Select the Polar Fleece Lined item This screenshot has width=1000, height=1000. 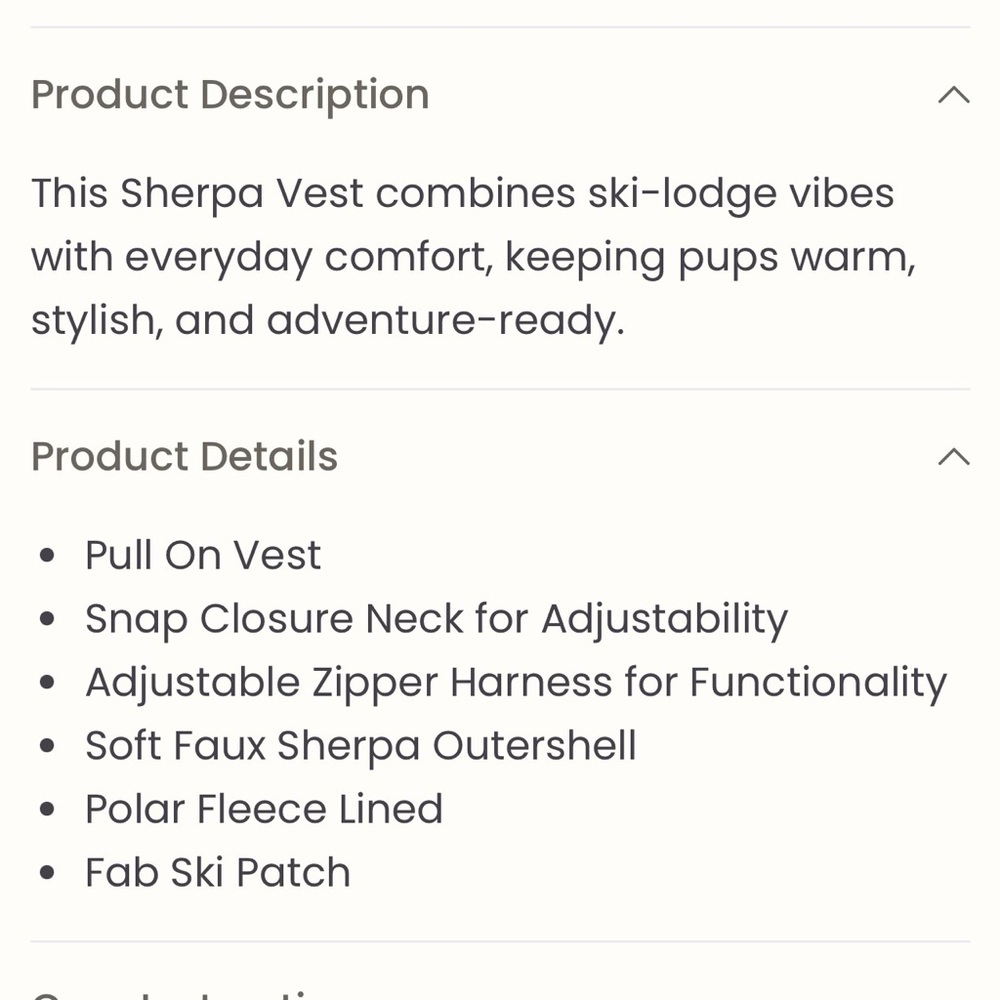click(x=264, y=809)
